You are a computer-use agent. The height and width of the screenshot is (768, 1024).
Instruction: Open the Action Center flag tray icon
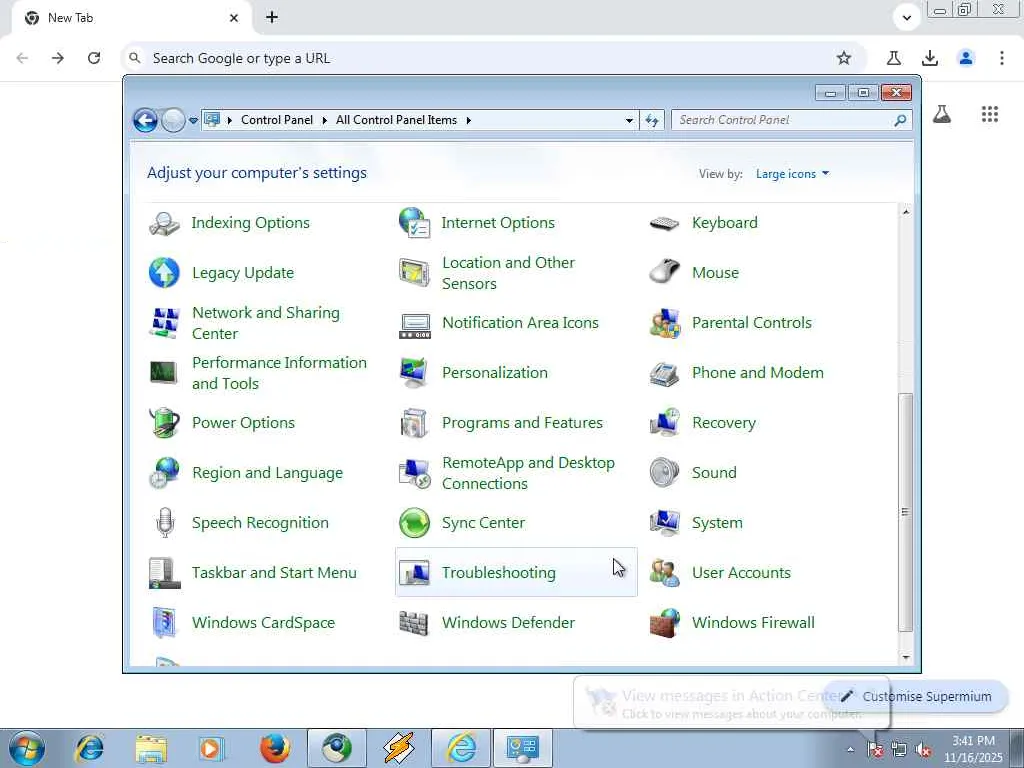(x=875, y=749)
